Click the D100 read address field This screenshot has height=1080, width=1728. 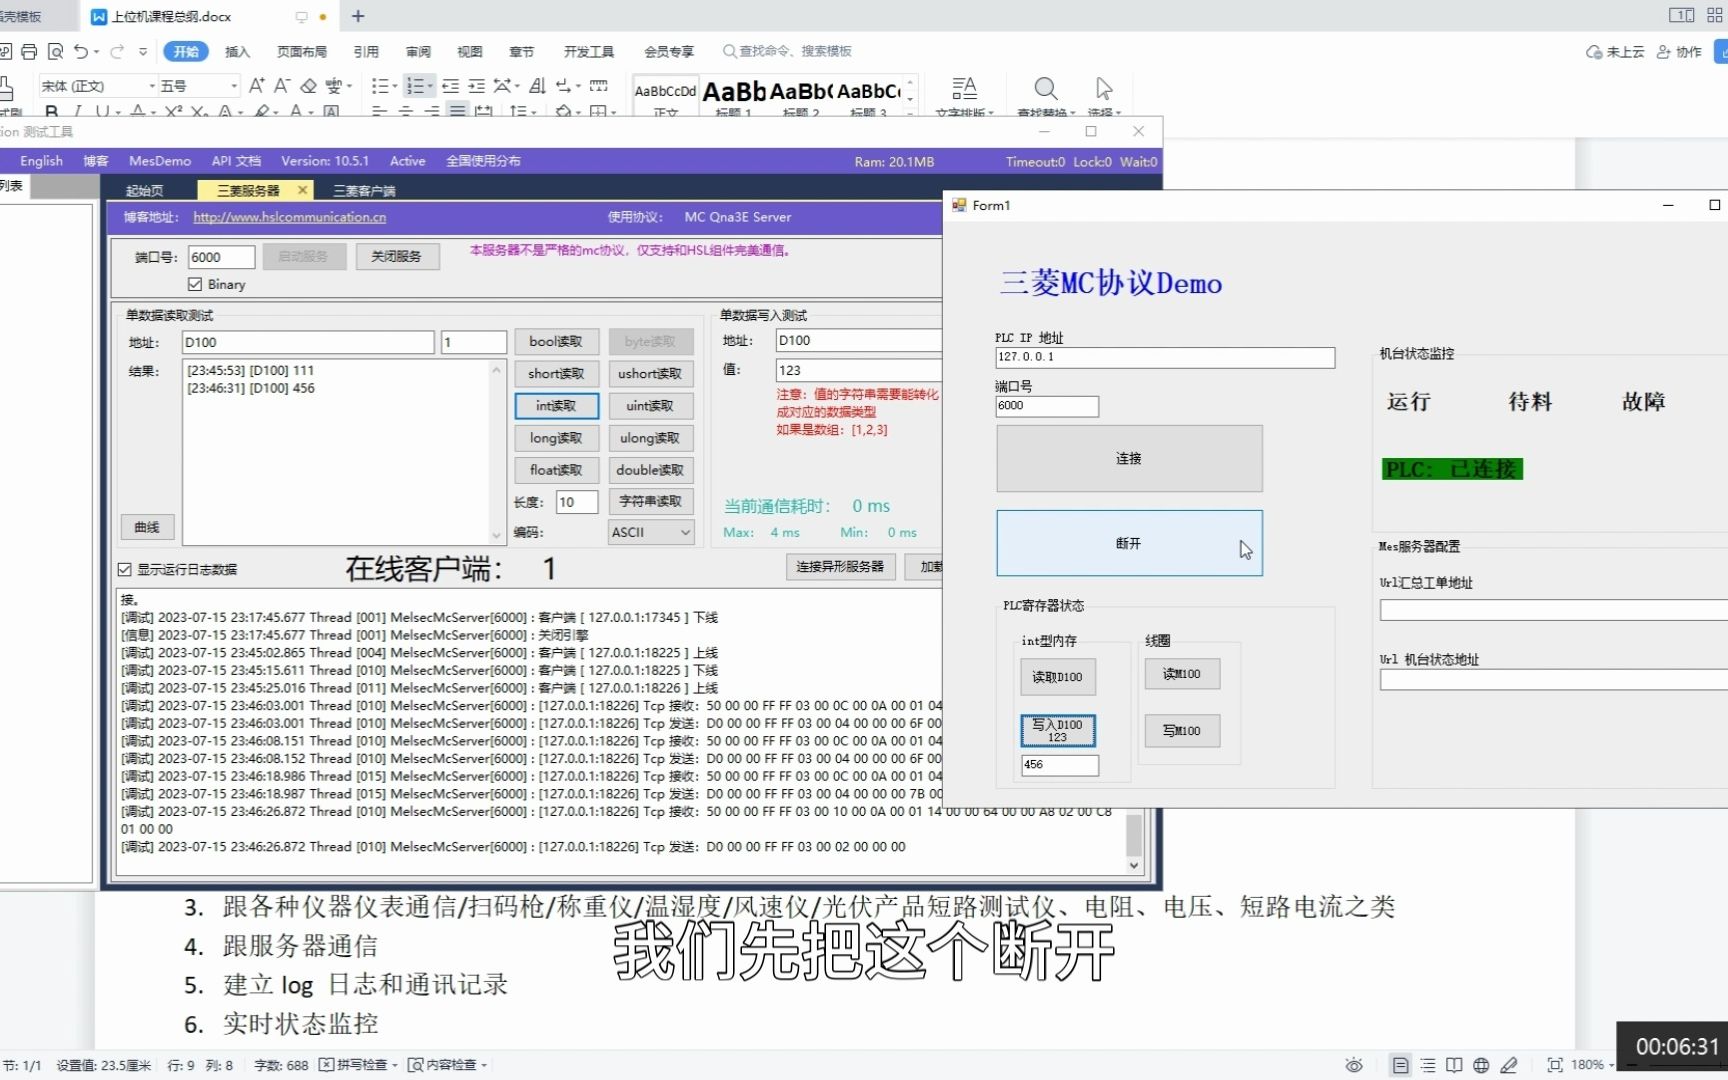click(x=308, y=342)
